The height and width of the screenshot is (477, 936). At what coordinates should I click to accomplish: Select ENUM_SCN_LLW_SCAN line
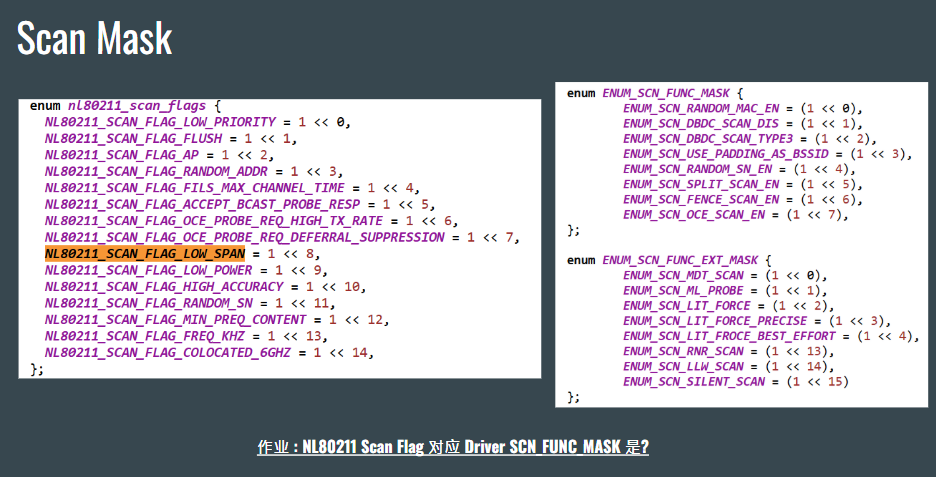[729, 367]
